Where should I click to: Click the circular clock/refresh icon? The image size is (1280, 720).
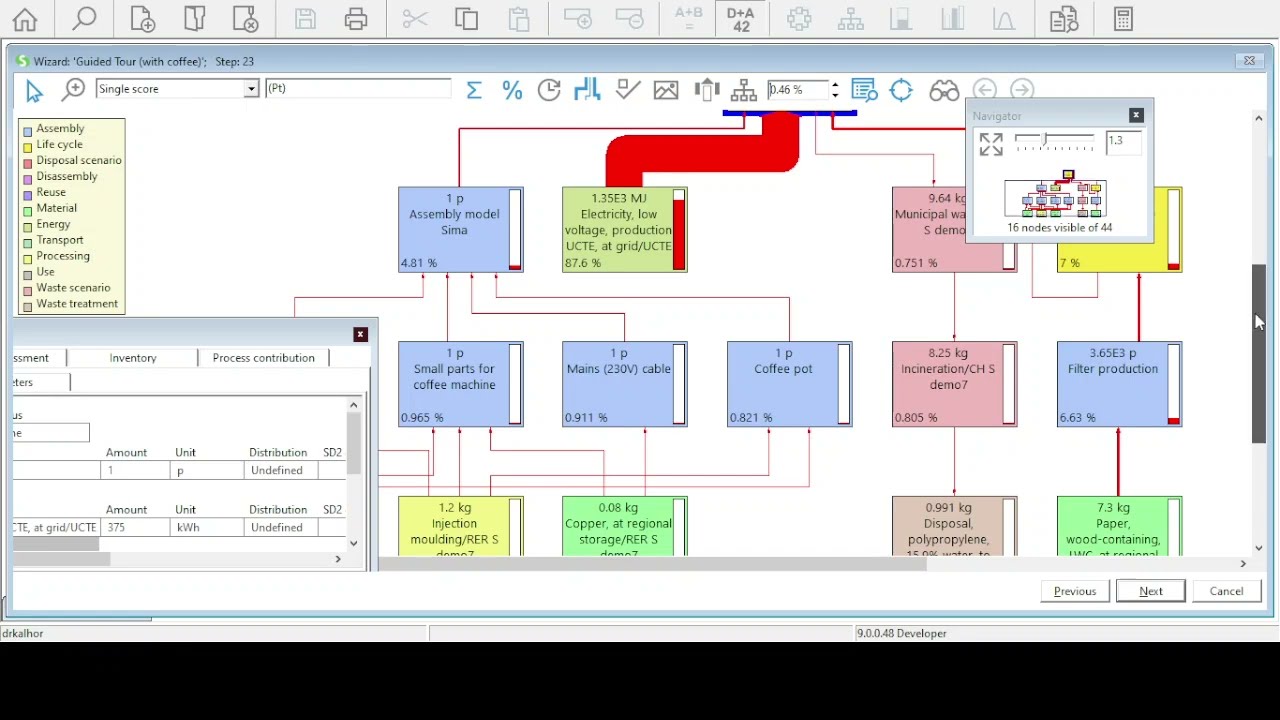[549, 90]
